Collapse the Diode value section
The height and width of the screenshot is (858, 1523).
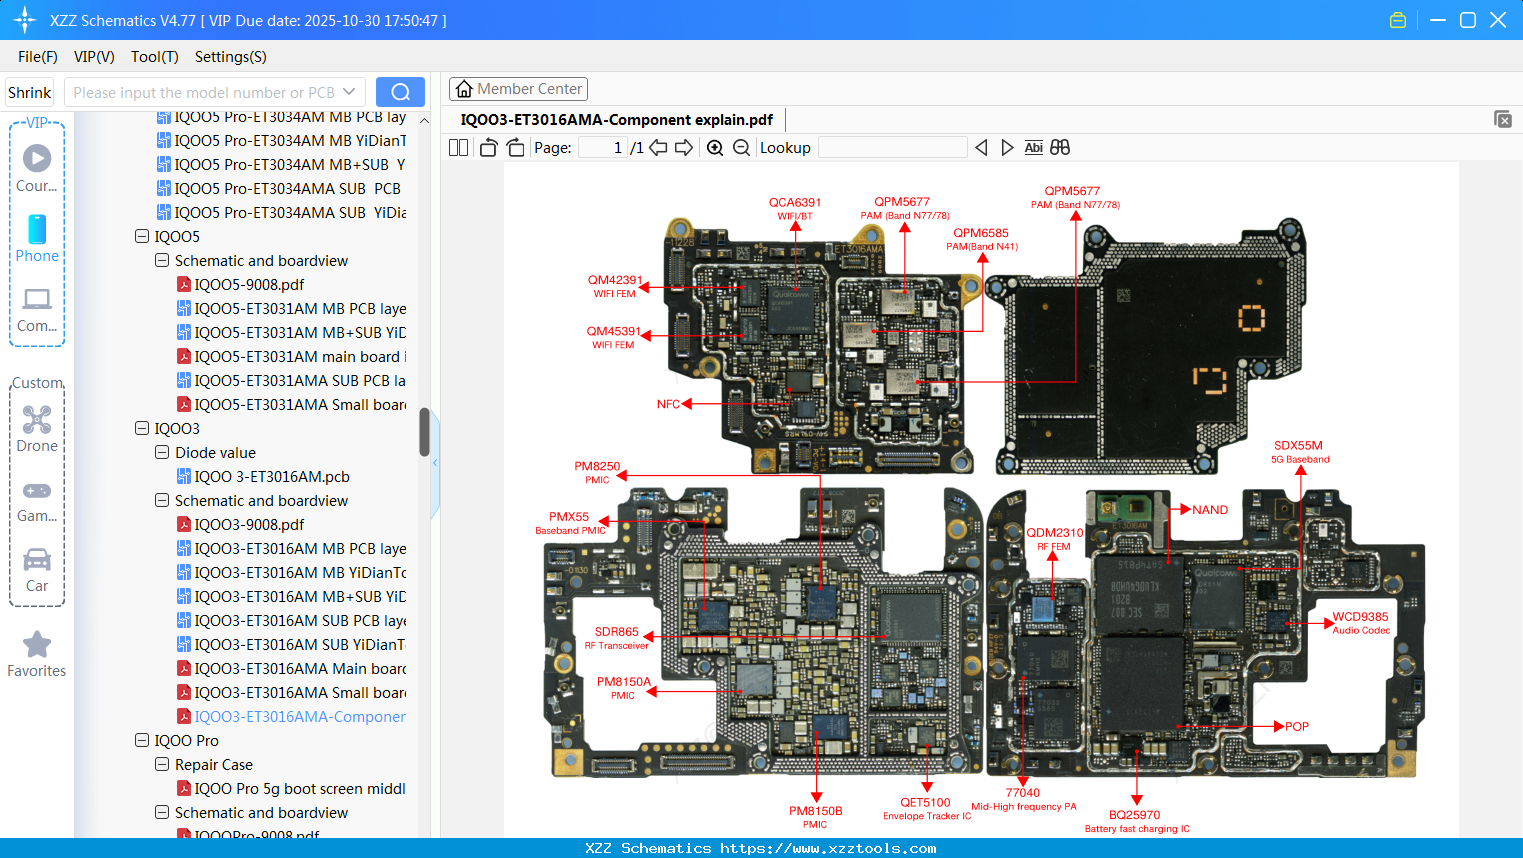[x=162, y=452]
